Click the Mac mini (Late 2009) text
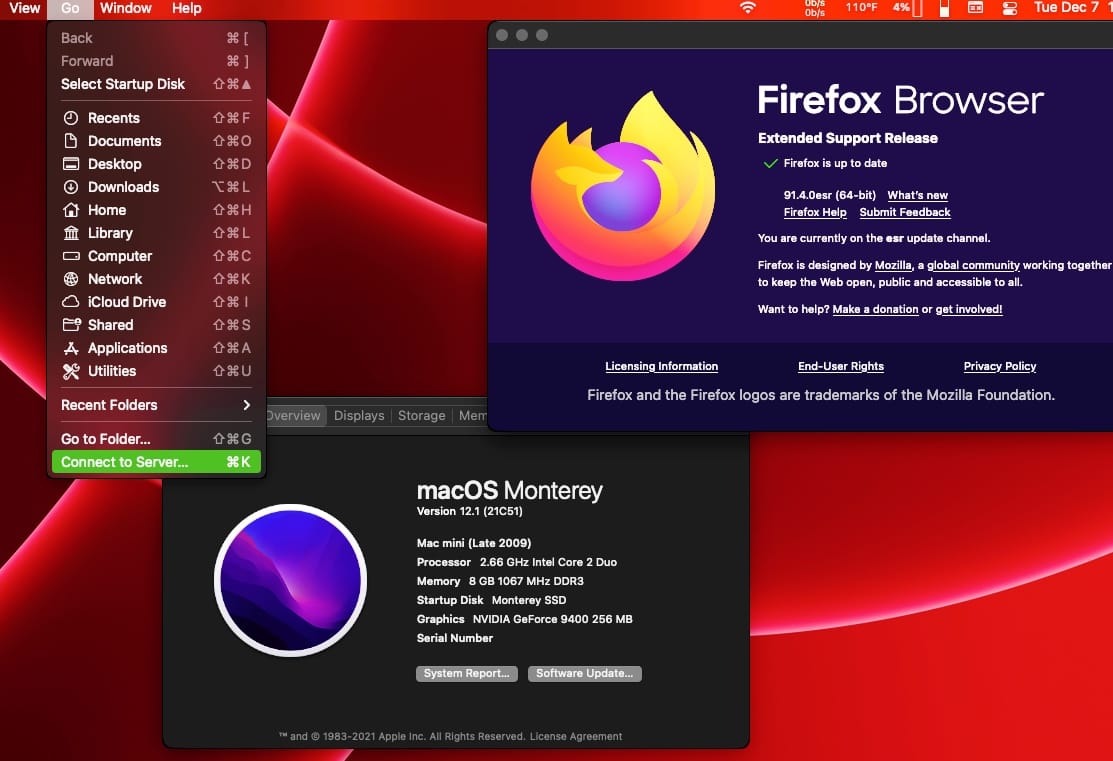Viewport: 1113px width, 761px height. [x=473, y=543]
